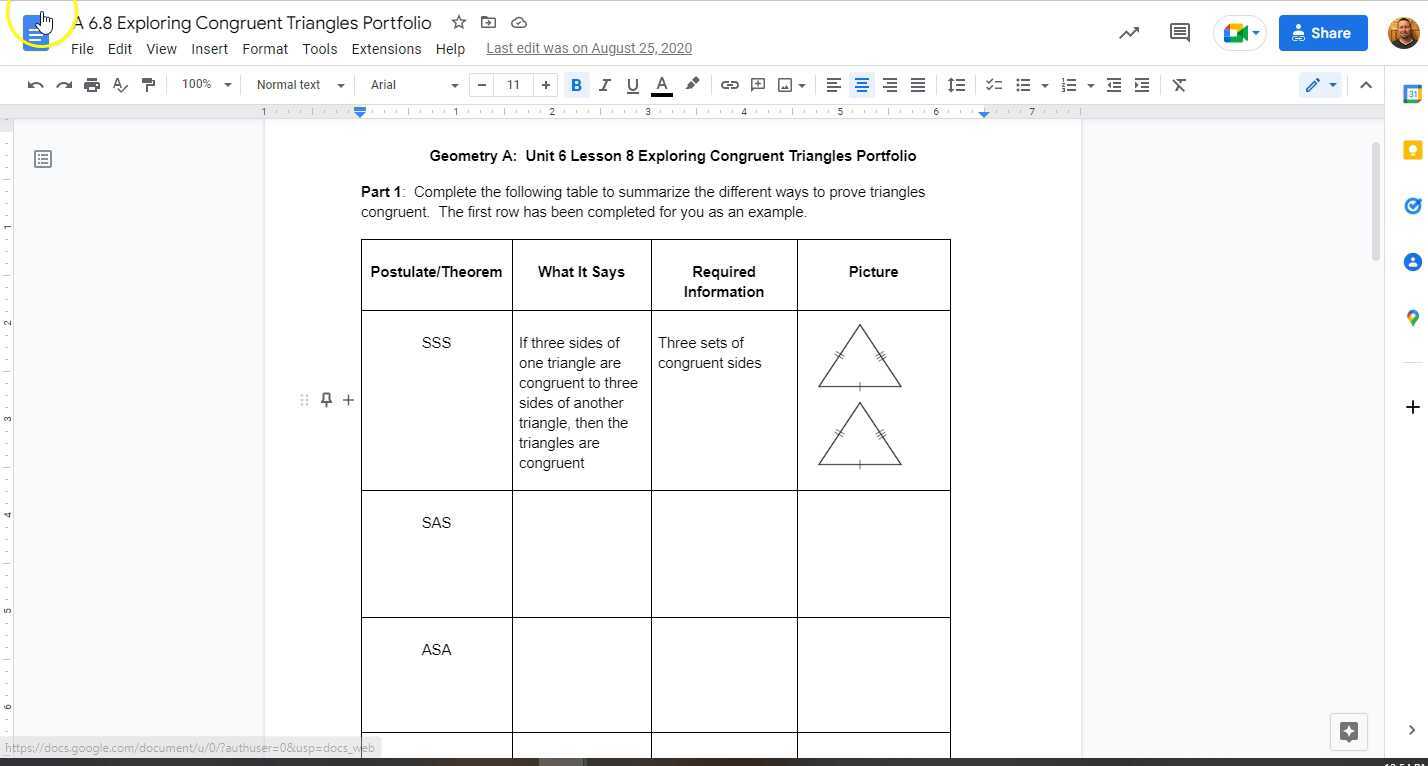Get add-ons with plus icon
This screenshot has height=766, width=1428.
coord(1412,407)
